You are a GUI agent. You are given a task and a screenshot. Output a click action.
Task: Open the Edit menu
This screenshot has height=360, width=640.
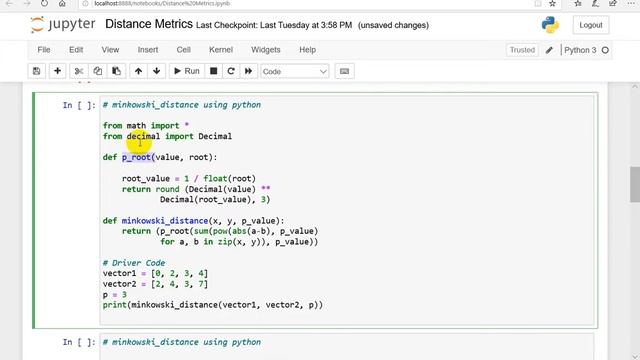coord(76,50)
